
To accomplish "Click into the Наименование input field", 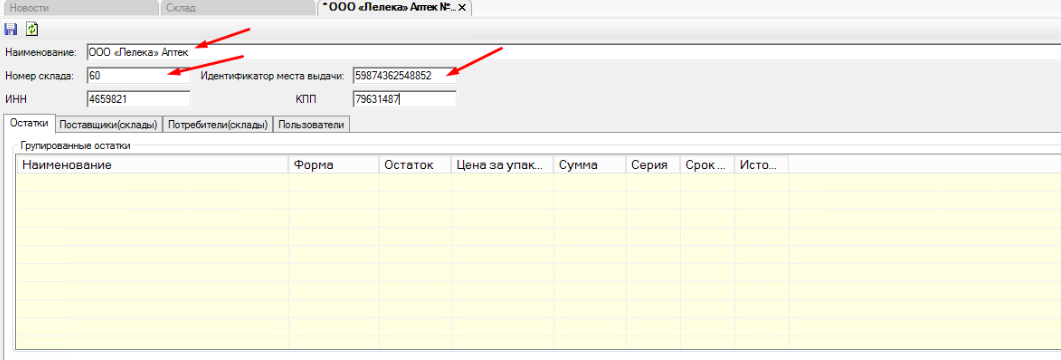I will tap(573, 52).
